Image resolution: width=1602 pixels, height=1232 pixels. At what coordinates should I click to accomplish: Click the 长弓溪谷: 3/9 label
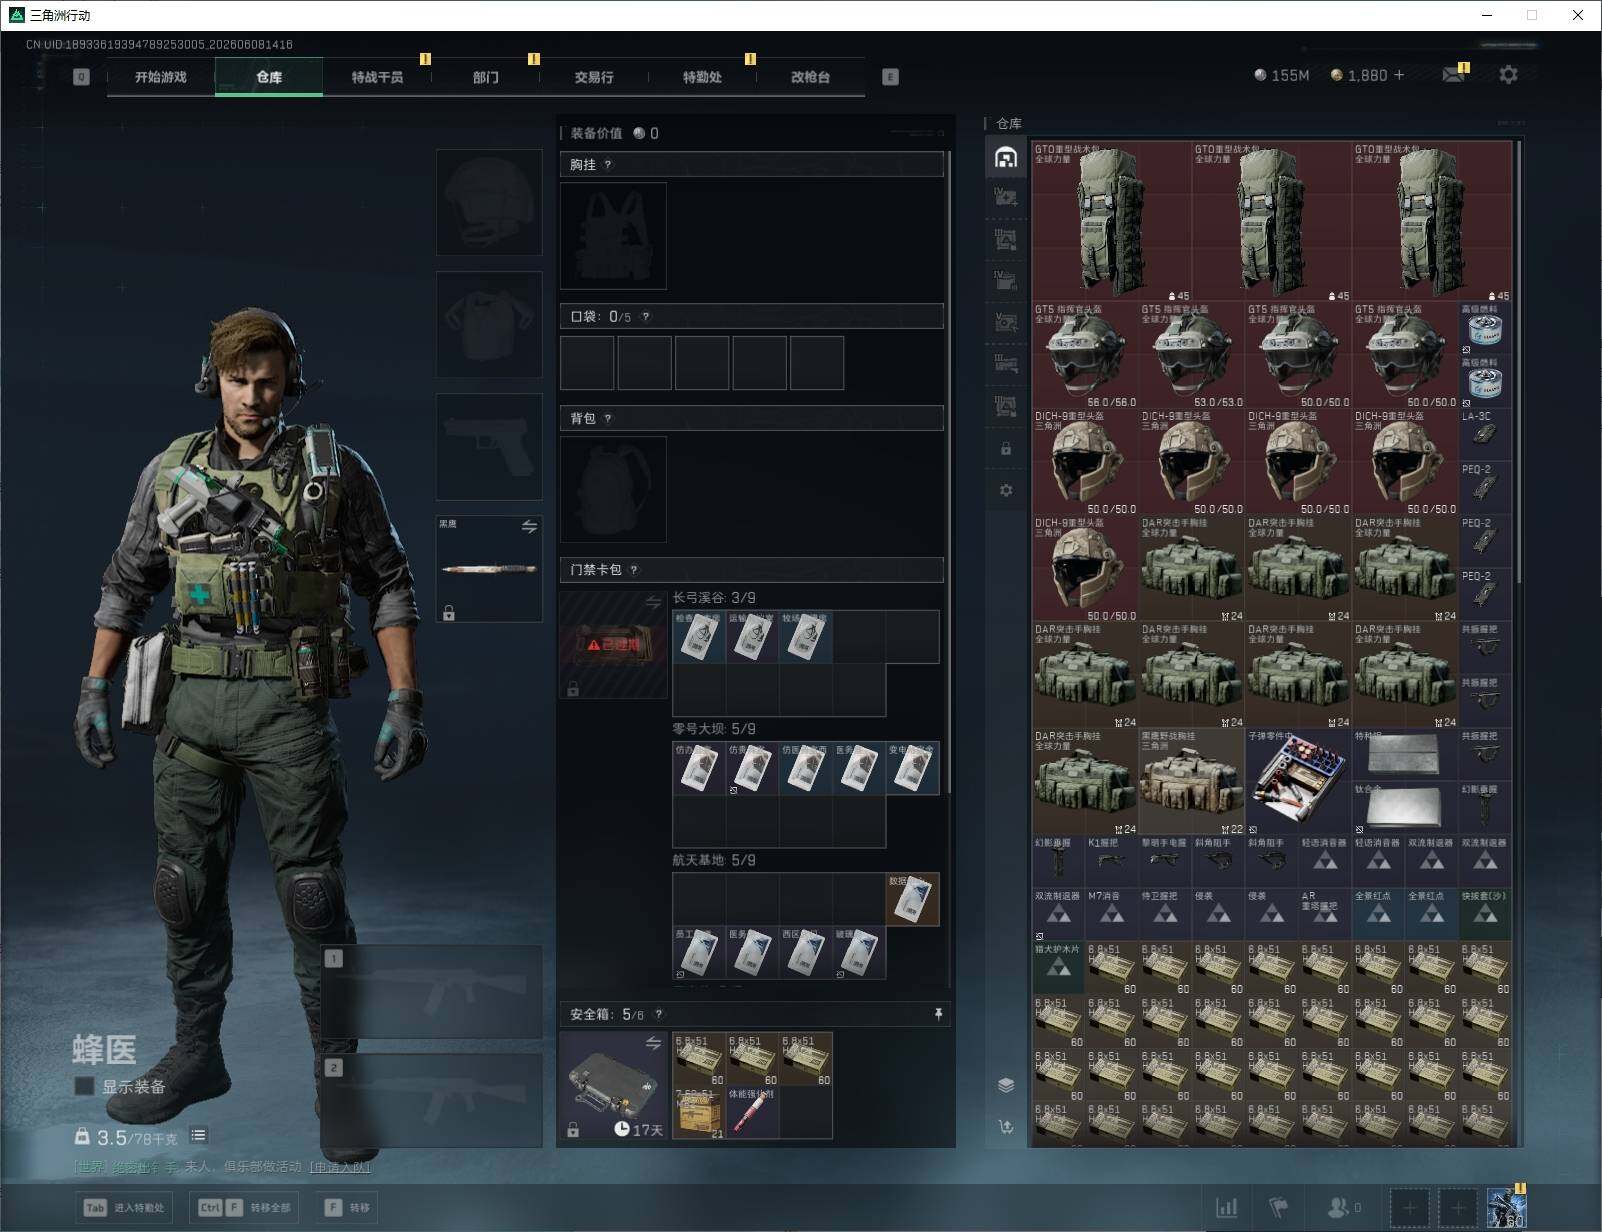(x=714, y=598)
